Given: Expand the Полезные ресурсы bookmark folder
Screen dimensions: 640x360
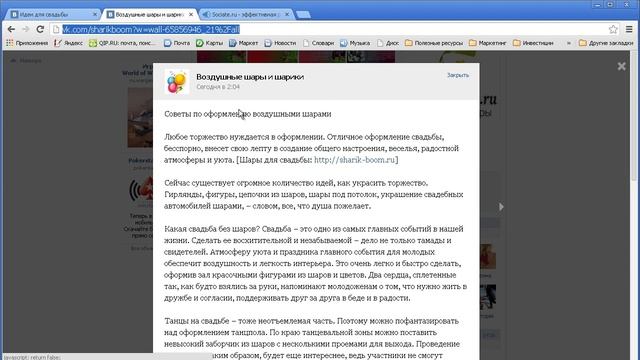Looking at the screenshot, I should (x=434, y=43).
